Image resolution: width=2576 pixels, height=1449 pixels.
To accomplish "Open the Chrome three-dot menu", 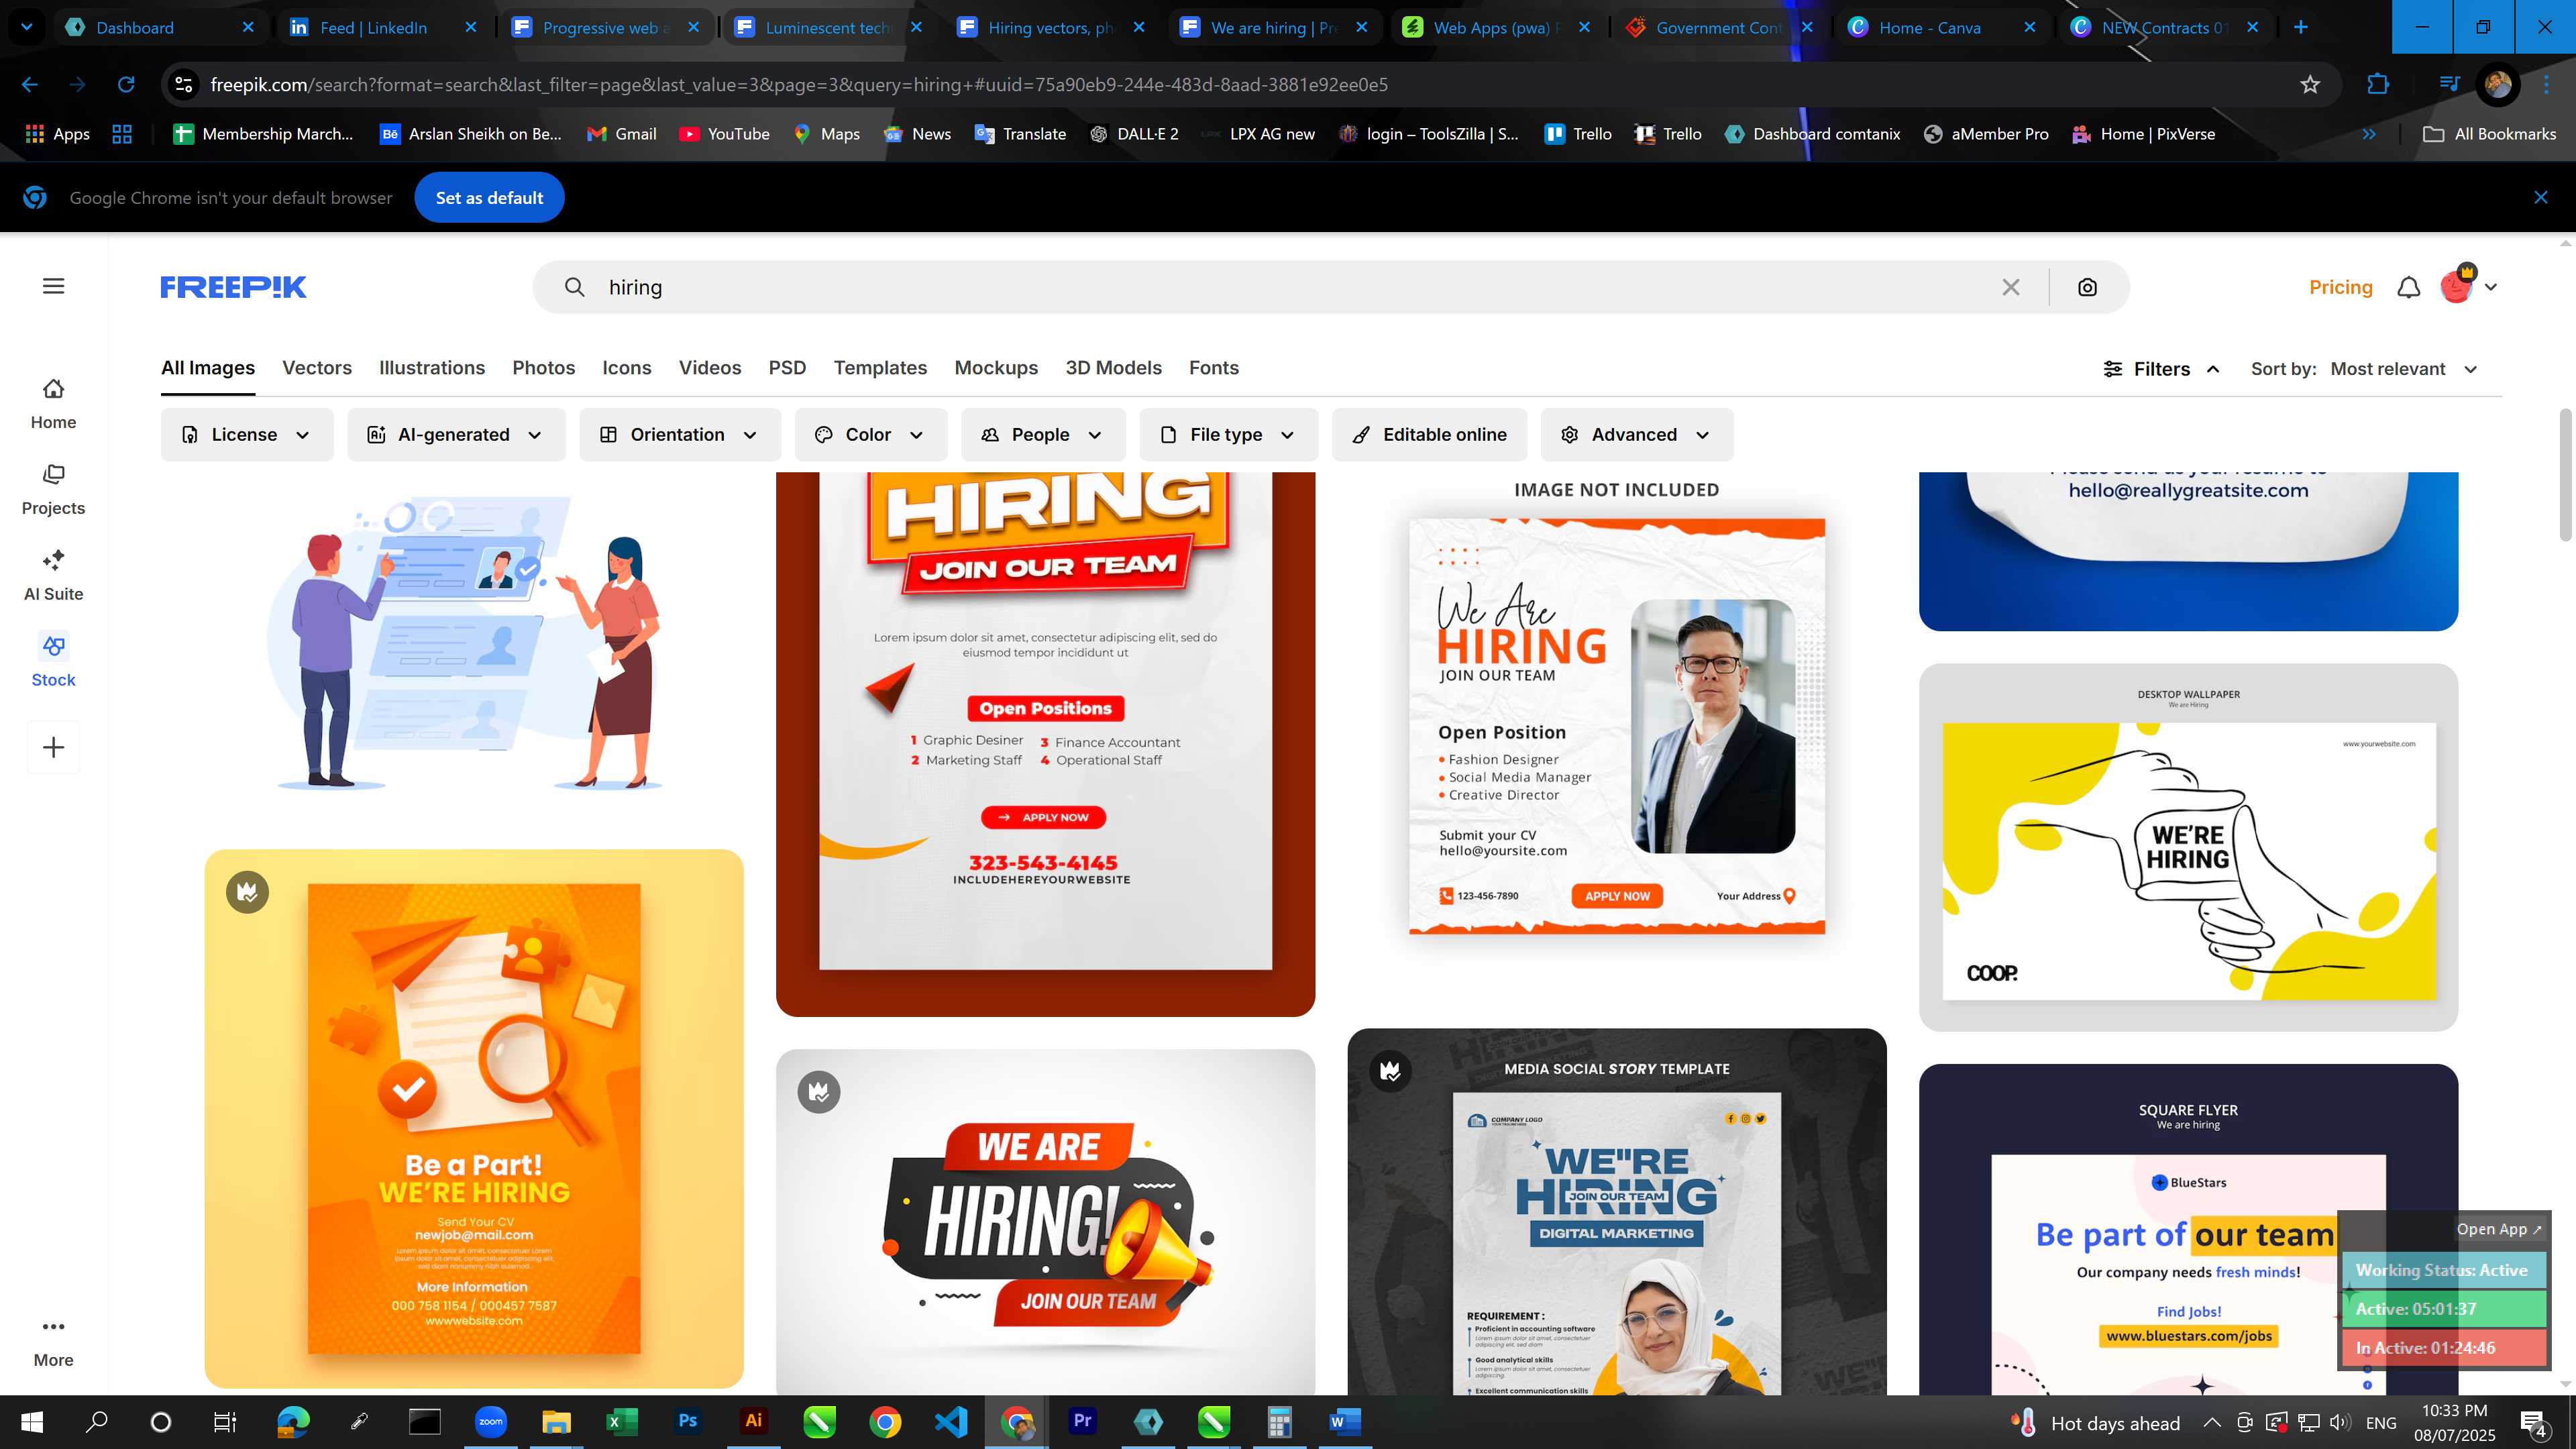I will tap(2547, 85).
